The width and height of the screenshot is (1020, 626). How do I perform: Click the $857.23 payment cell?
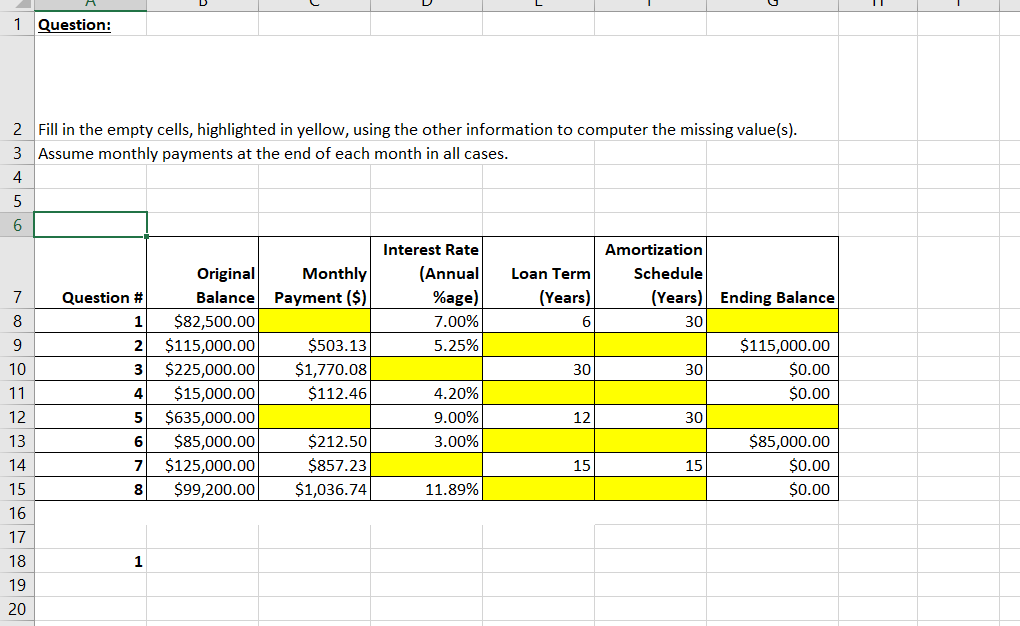click(x=315, y=465)
